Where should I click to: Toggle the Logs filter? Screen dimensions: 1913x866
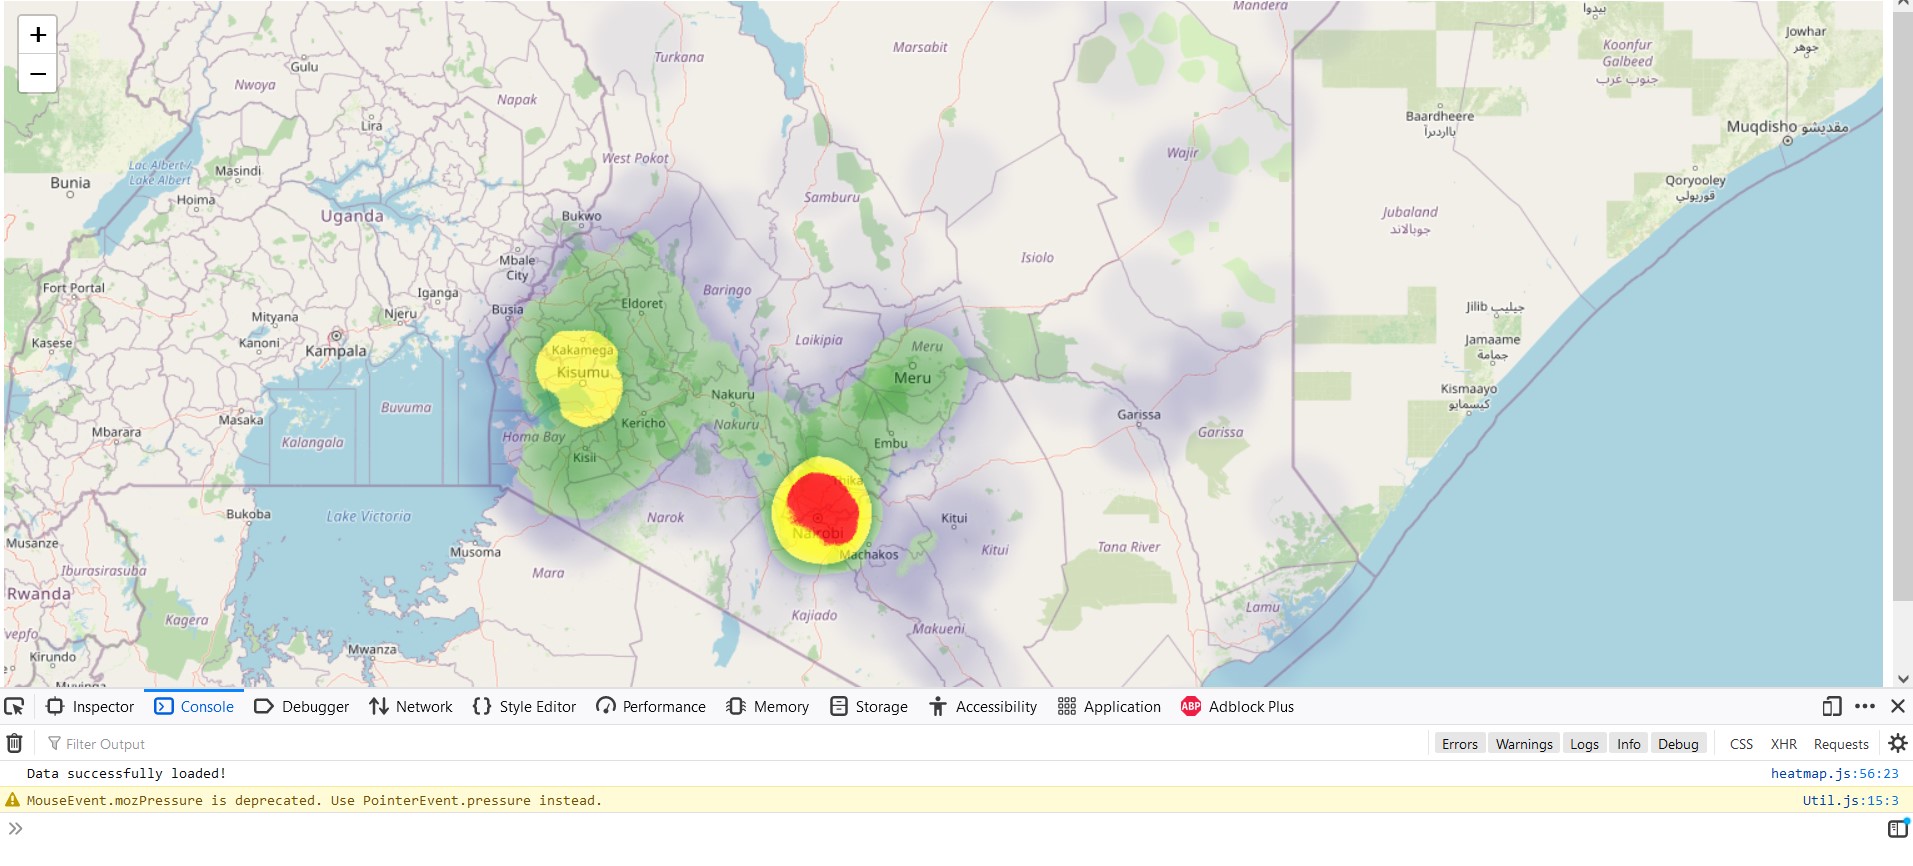[1584, 744]
